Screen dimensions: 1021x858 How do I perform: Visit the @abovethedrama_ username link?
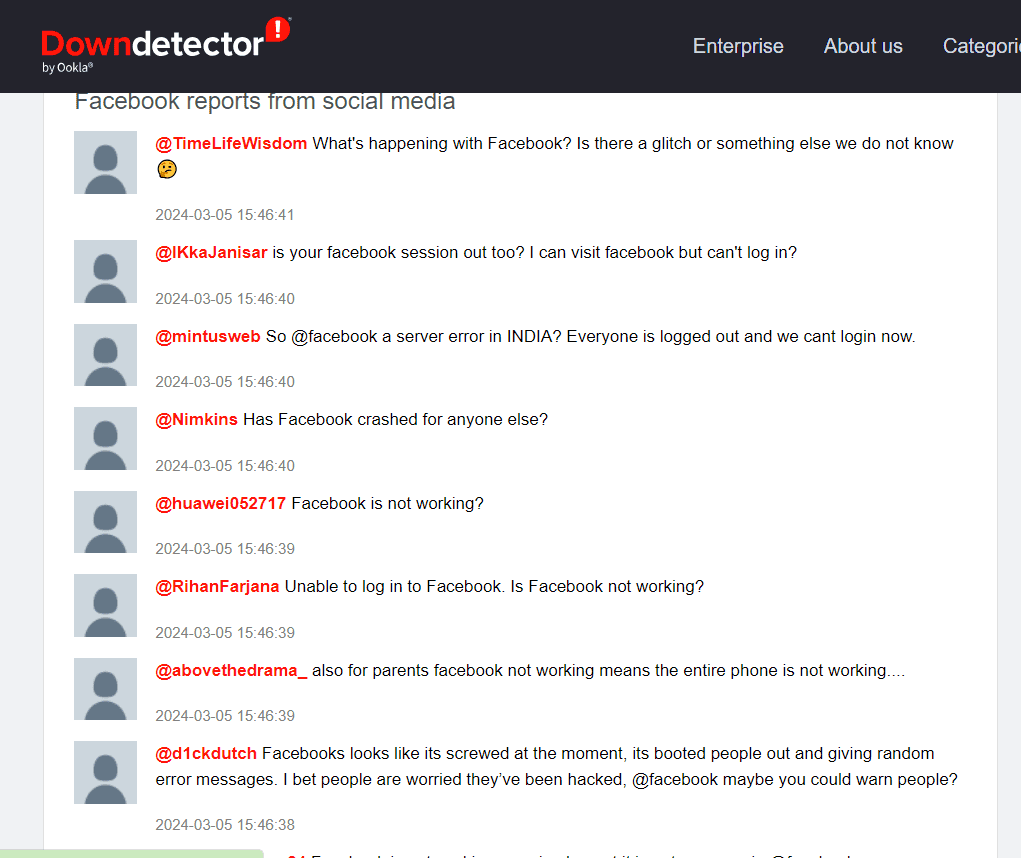point(231,670)
